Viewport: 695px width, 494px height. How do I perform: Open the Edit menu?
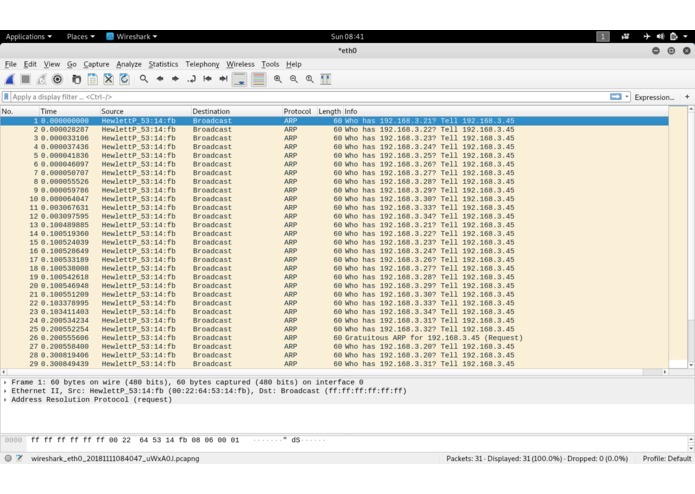[x=30, y=64]
